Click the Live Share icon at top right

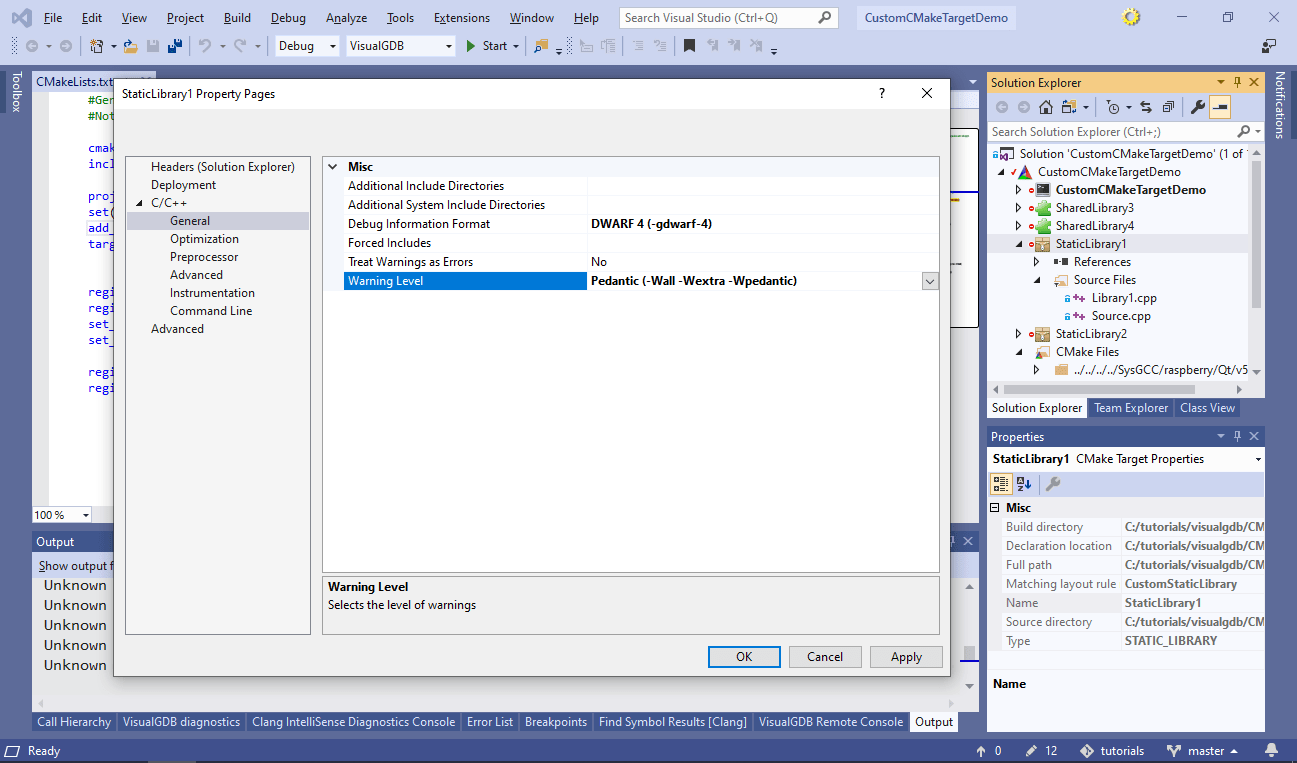pos(1269,46)
